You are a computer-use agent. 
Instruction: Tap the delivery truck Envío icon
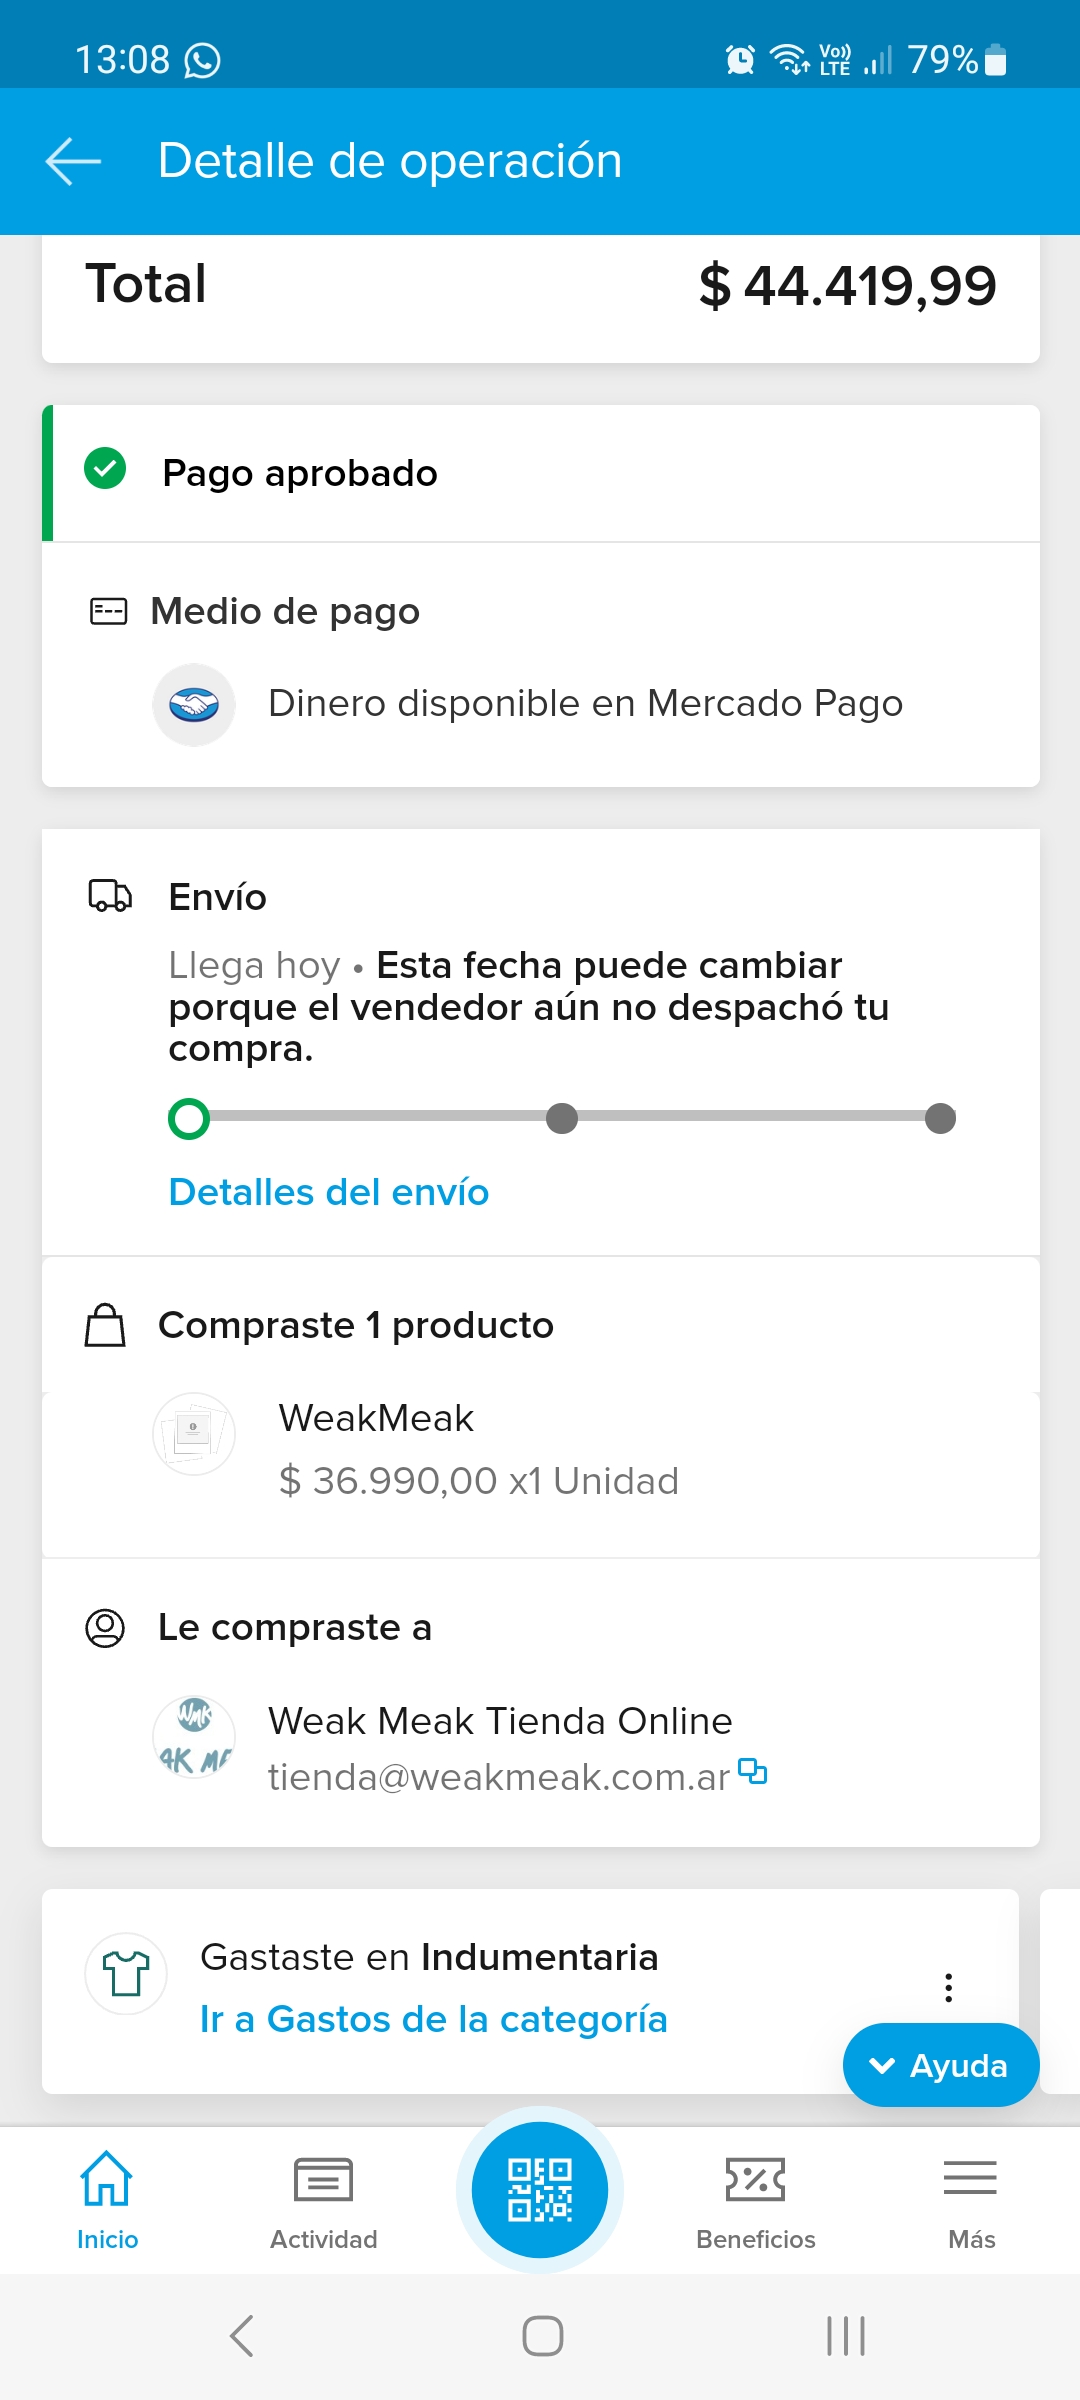[x=110, y=896]
